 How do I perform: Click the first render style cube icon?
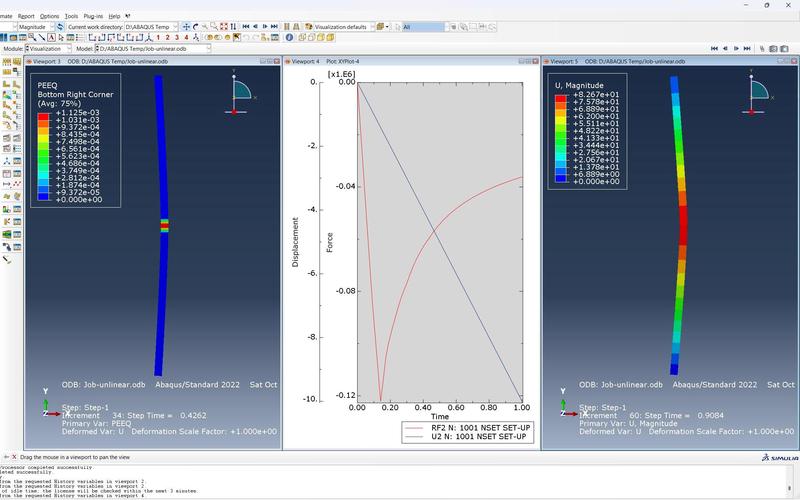coord(302,37)
